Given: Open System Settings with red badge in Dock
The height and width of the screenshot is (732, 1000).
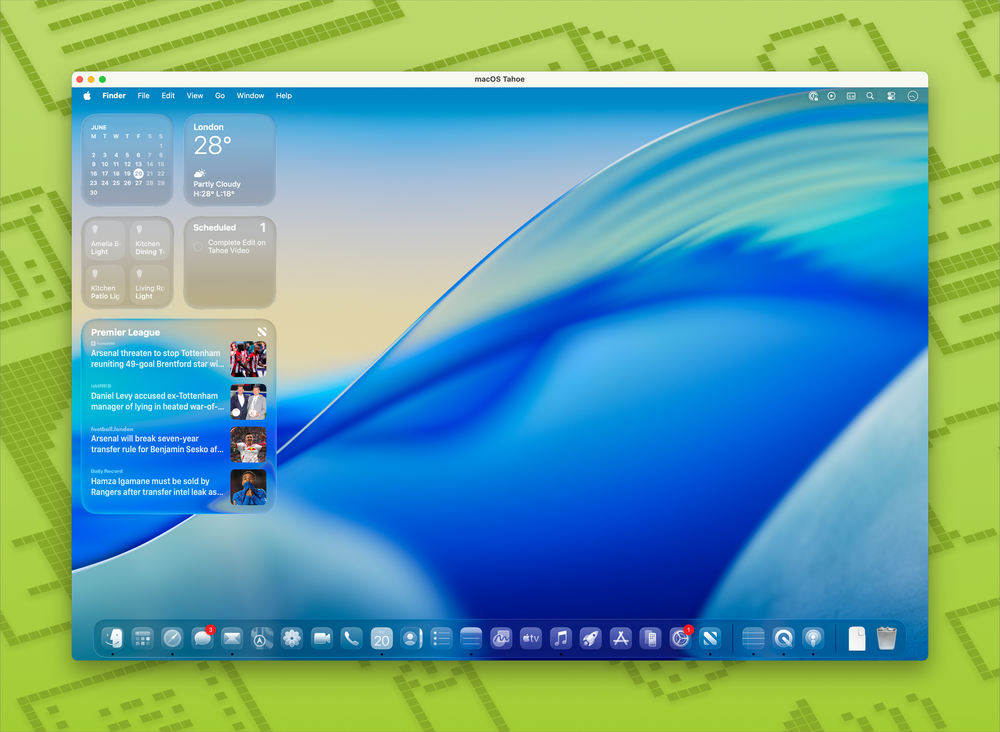Looking at the screenshot, I should (x=680, y=638).
